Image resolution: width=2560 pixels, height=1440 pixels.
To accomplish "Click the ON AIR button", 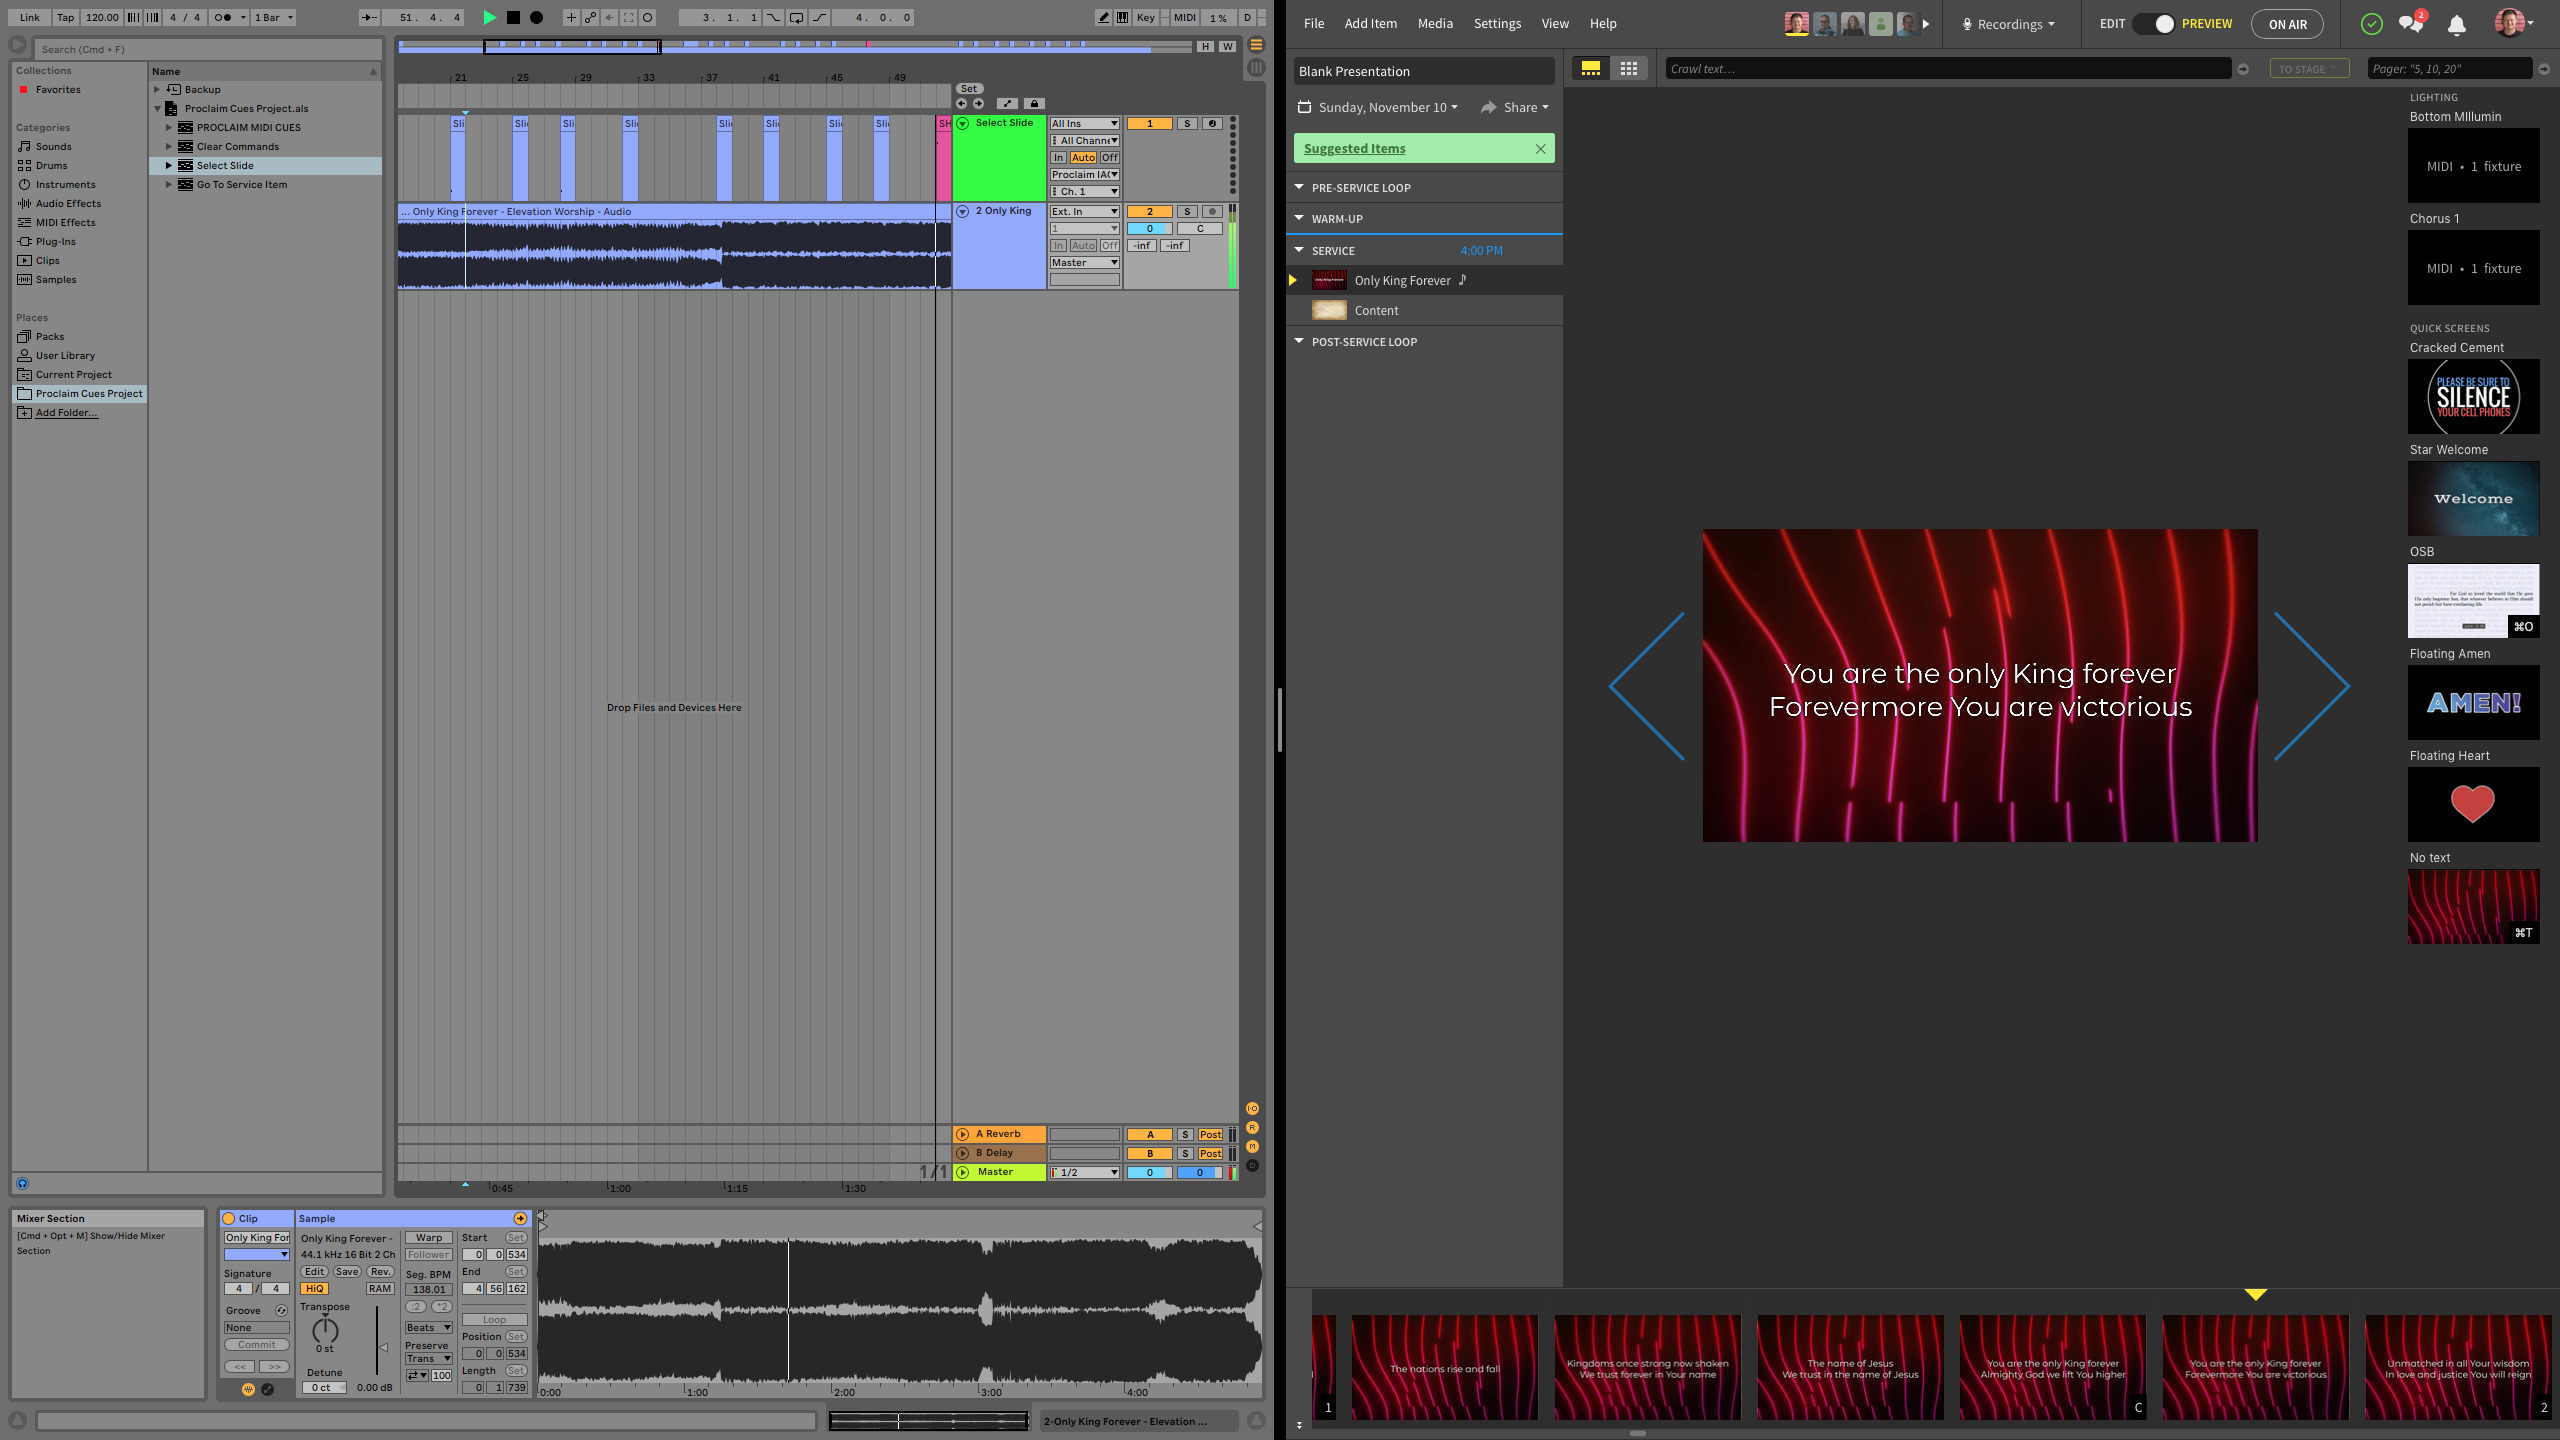I will [2287, 24].
